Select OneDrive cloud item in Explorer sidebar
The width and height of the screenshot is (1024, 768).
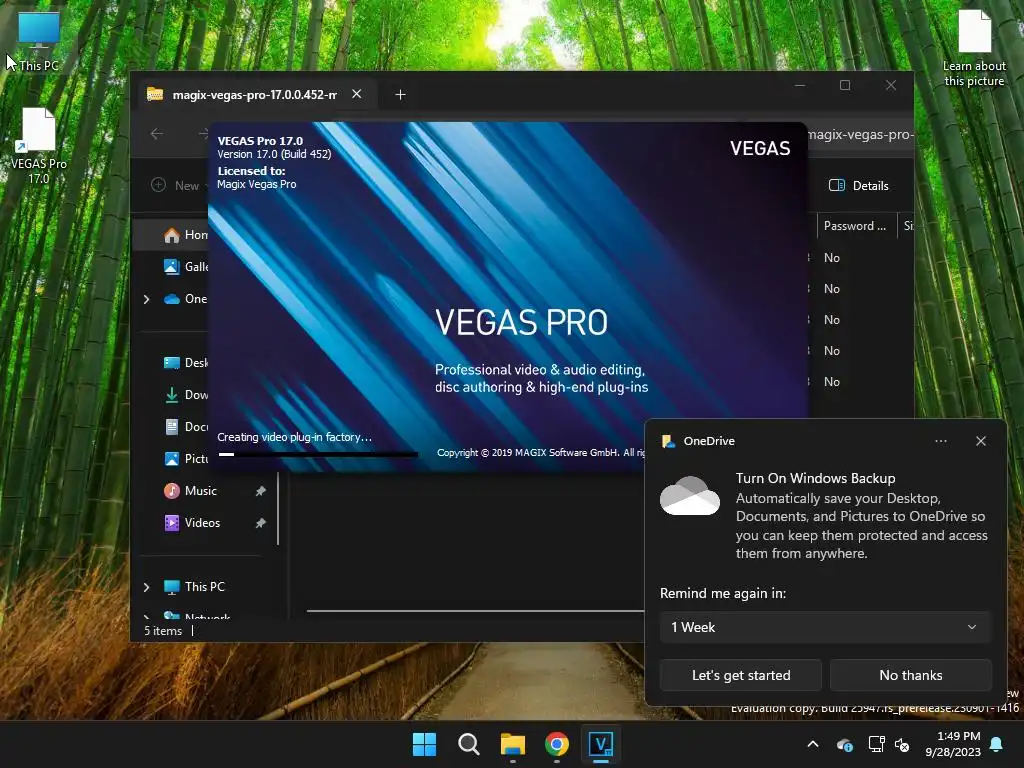pos(185,298)
